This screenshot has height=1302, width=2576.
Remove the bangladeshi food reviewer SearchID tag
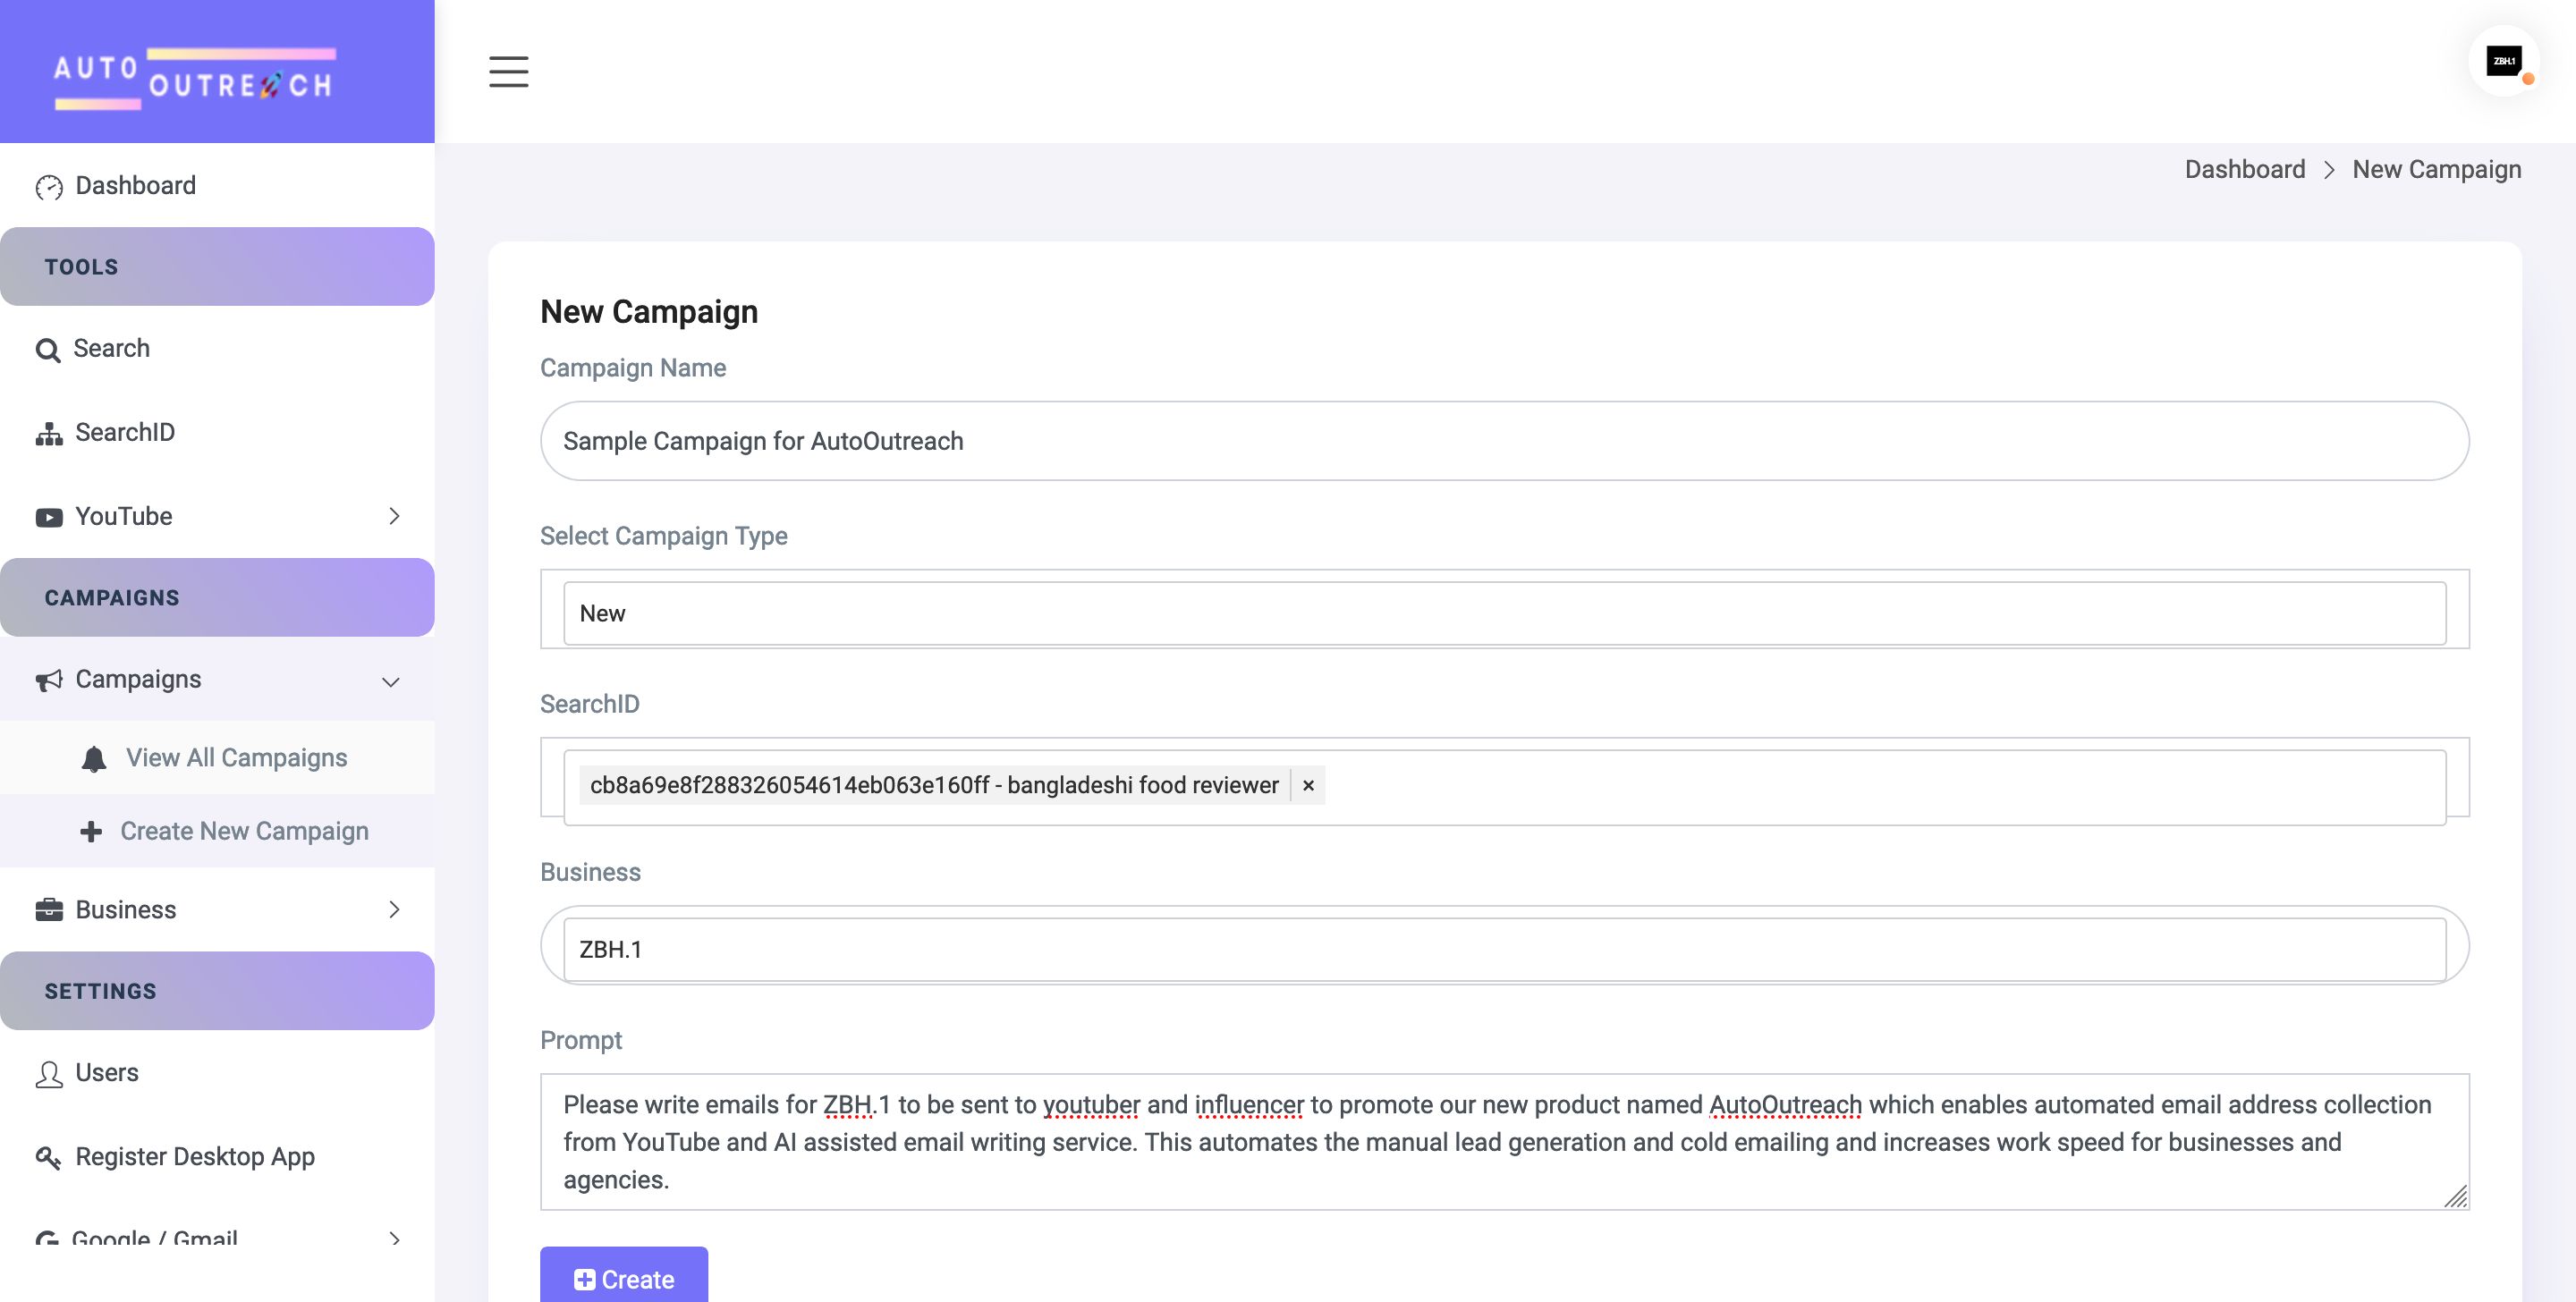tap(1308, 786)
